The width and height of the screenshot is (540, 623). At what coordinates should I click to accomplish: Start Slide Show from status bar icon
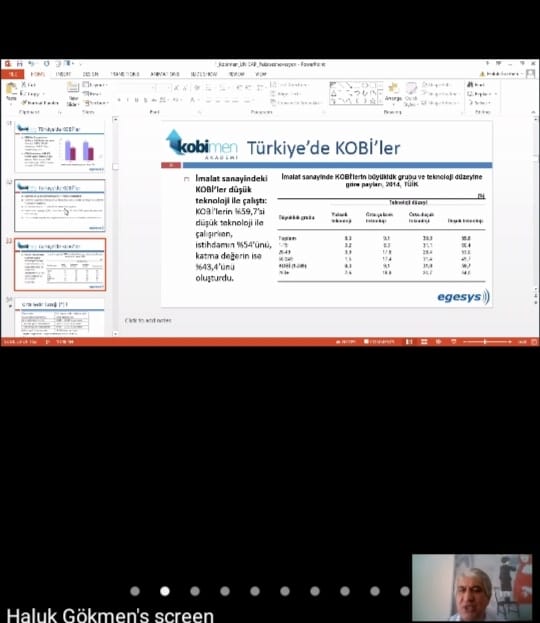[453, 342]
